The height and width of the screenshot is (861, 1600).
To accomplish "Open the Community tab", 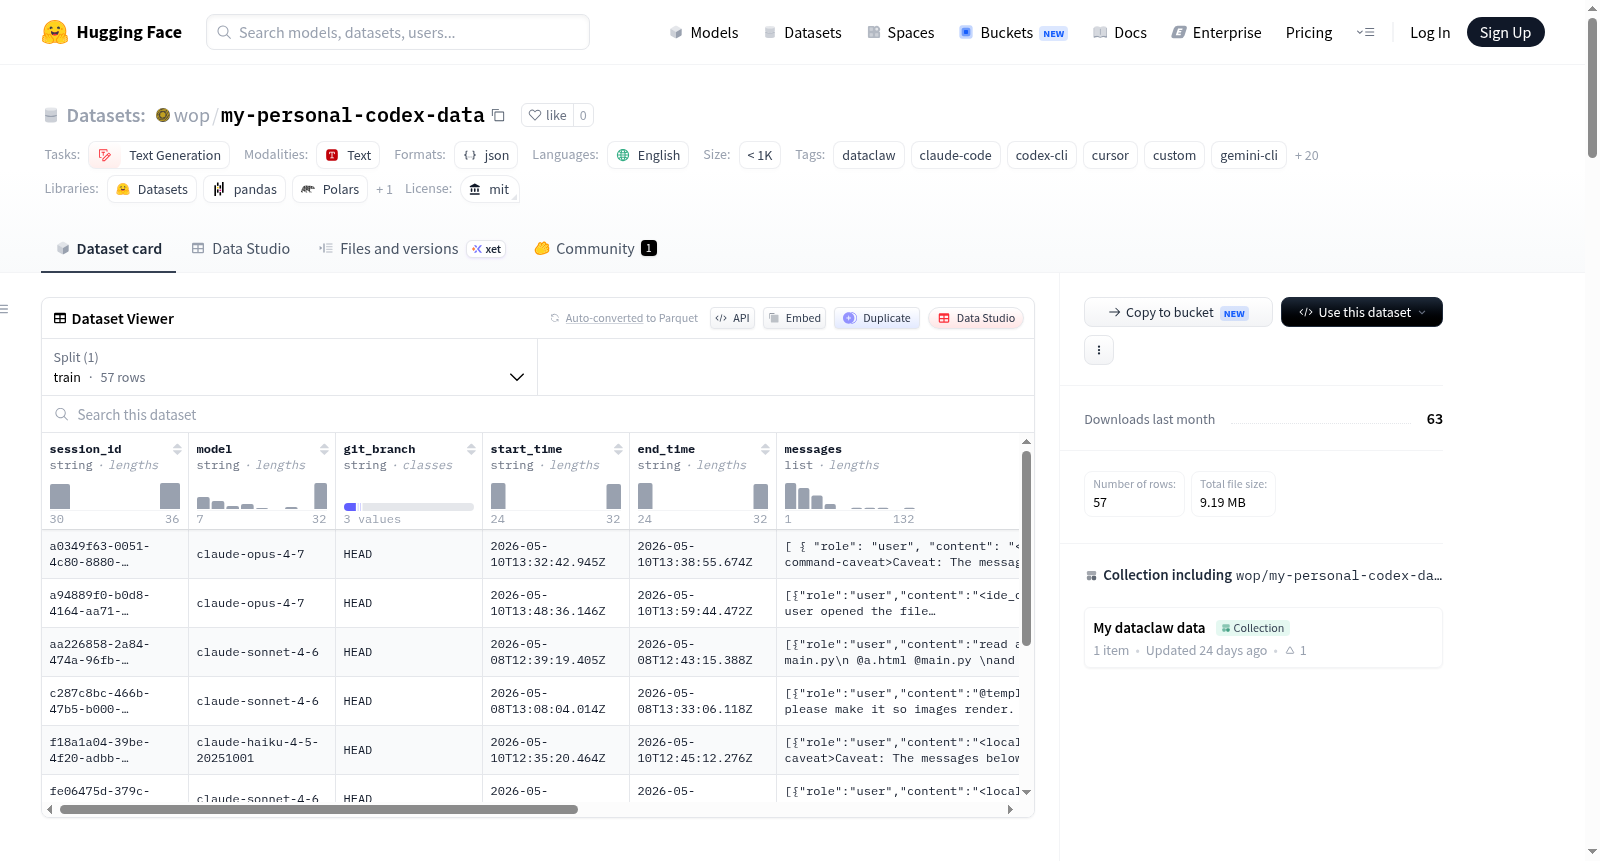I will coord(595,249).
